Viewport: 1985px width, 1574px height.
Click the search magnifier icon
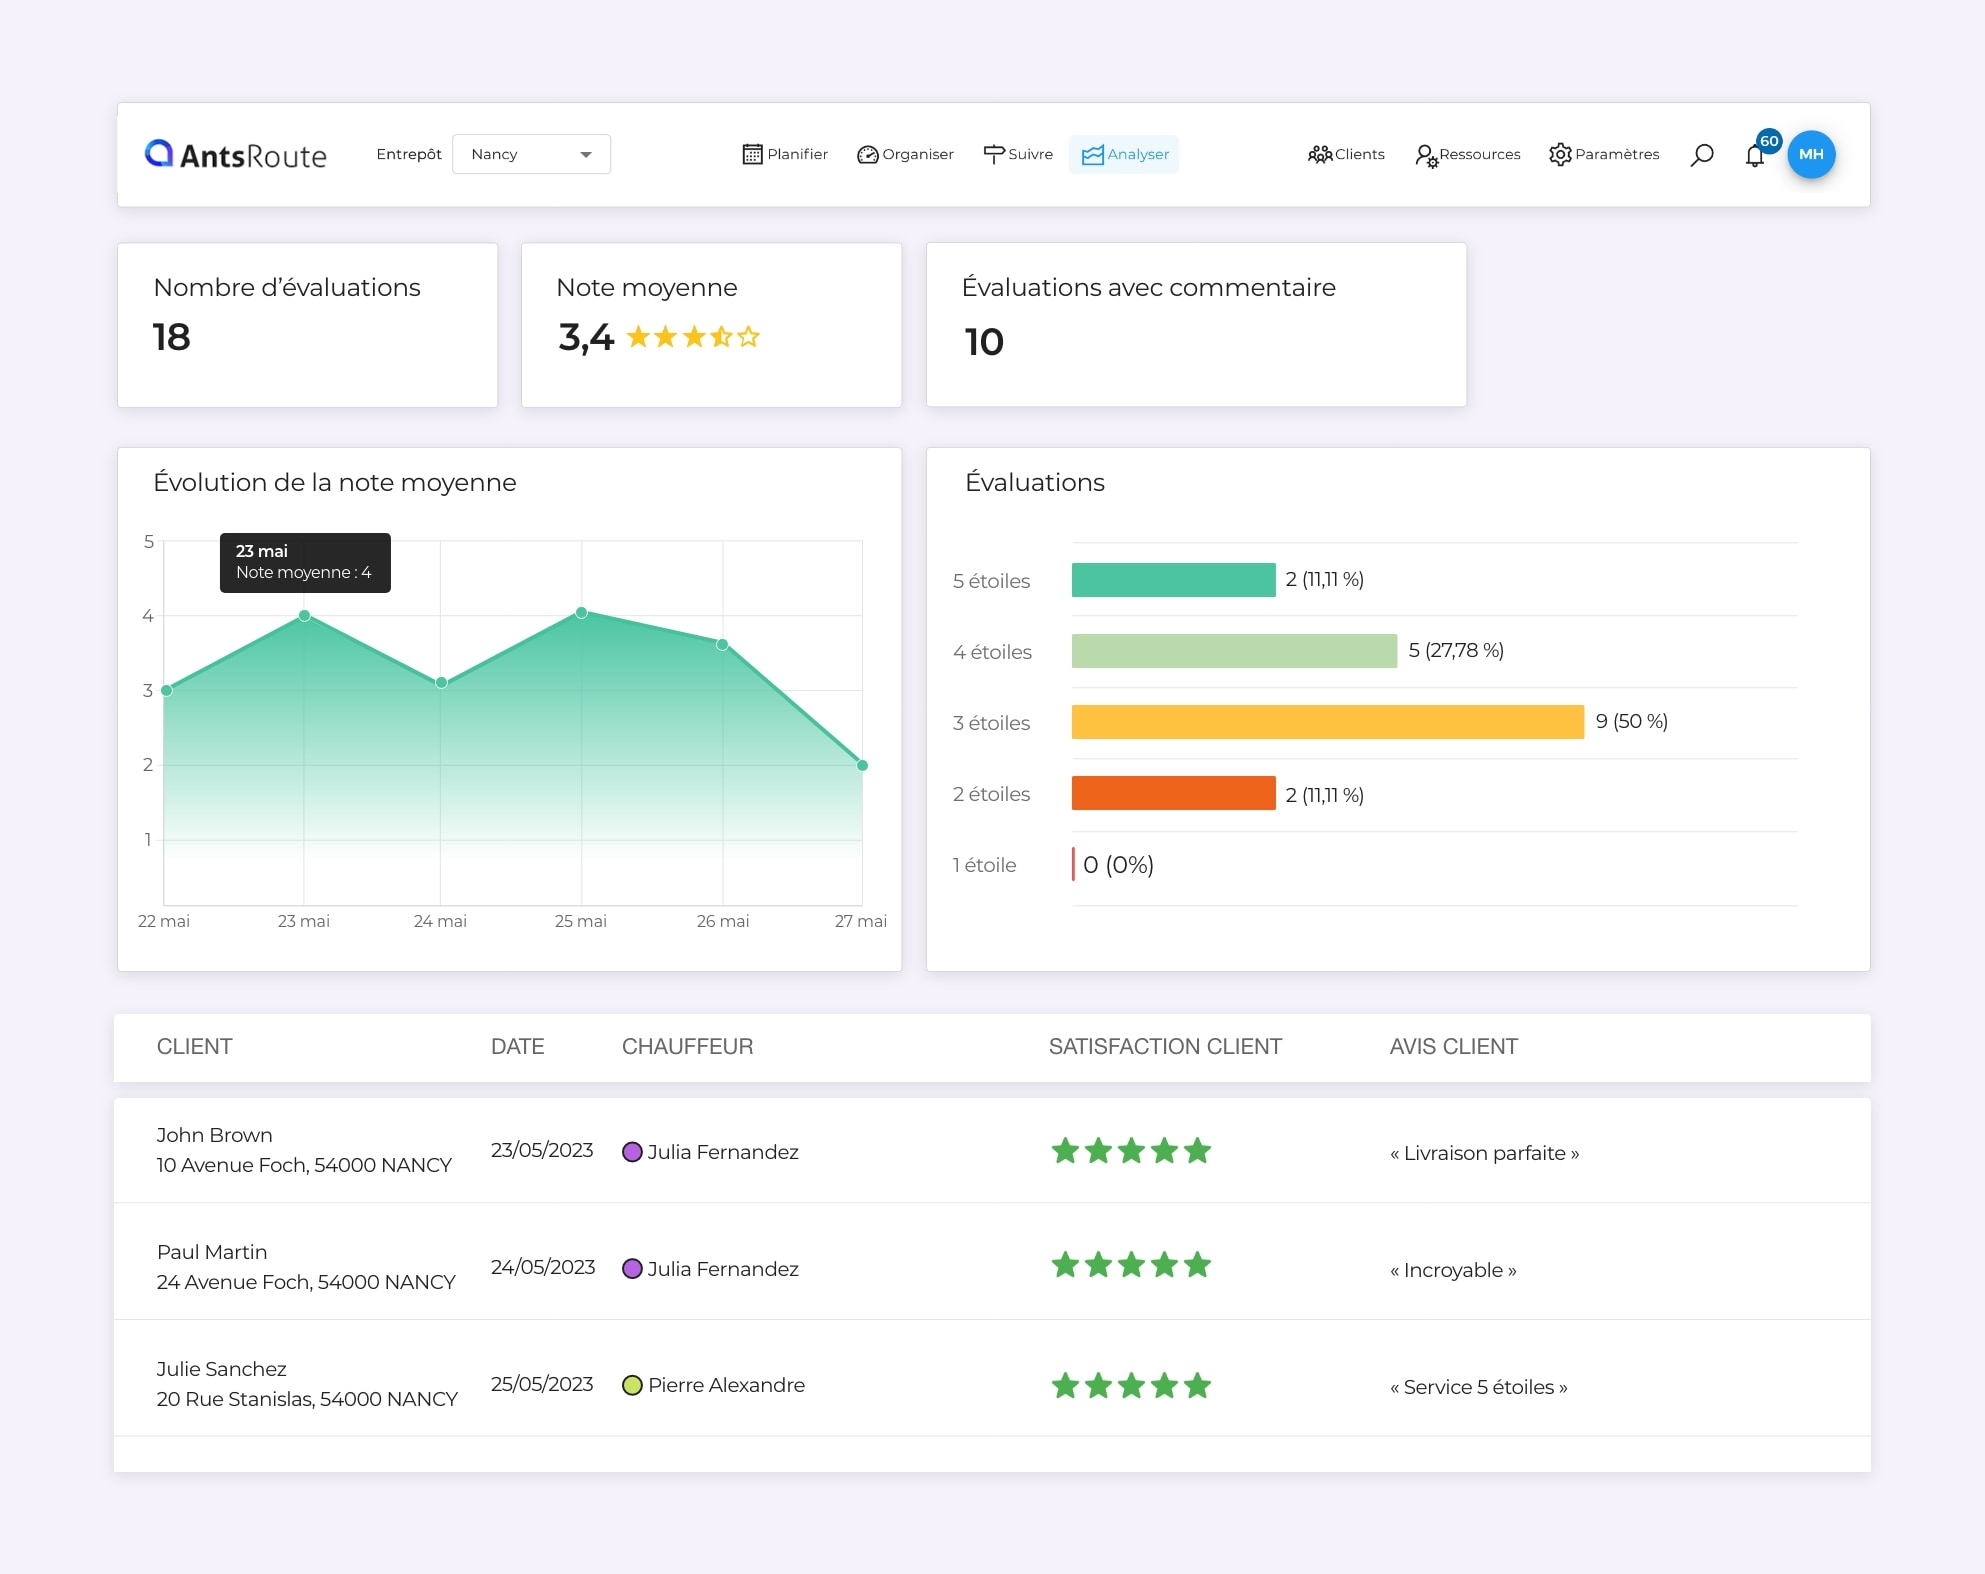(1702, 155)
